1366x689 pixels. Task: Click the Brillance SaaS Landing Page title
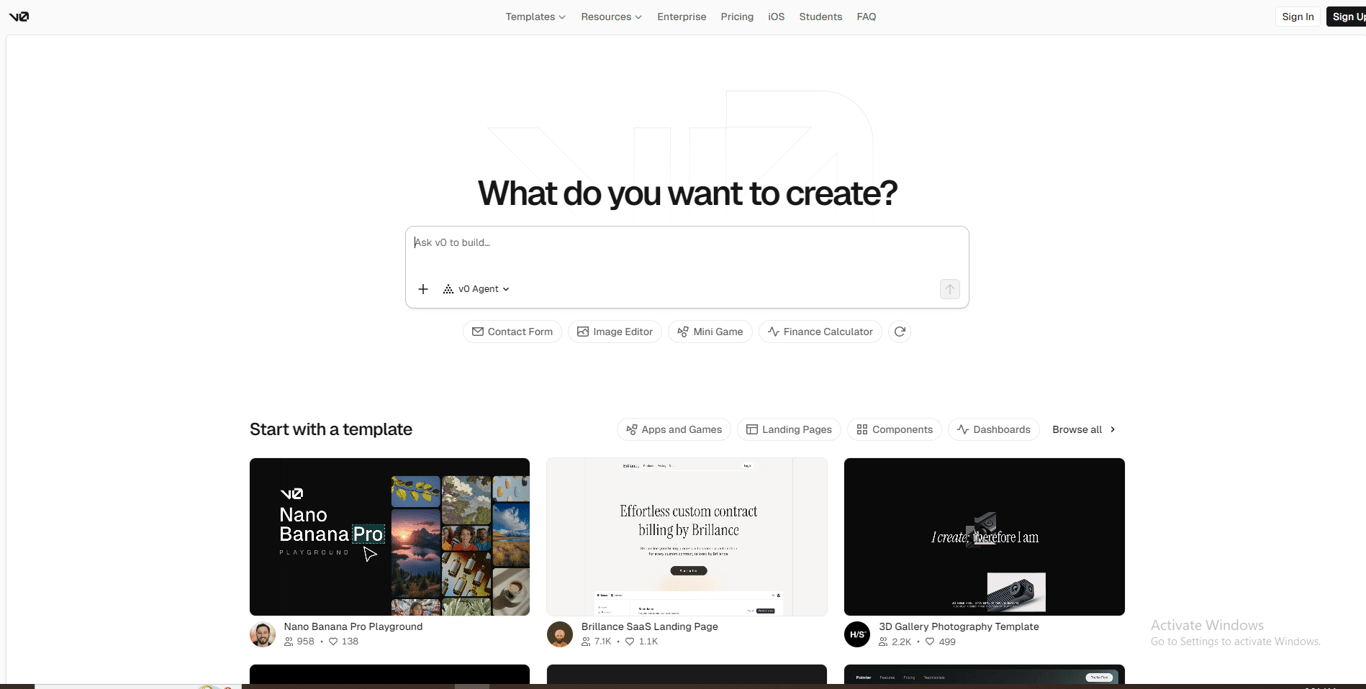650,627
